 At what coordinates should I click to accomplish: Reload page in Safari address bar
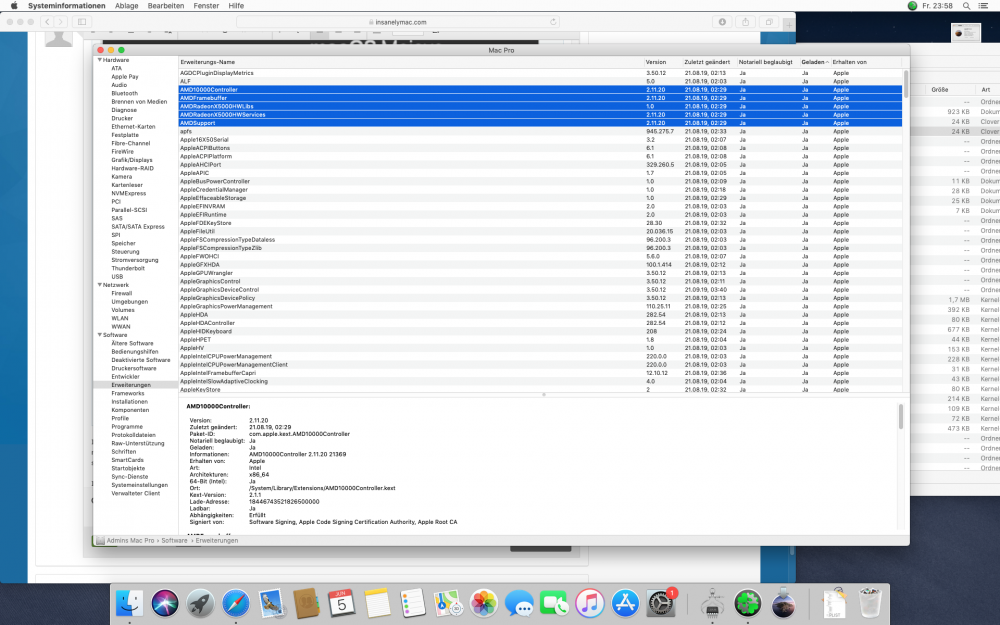click(553, 22)
